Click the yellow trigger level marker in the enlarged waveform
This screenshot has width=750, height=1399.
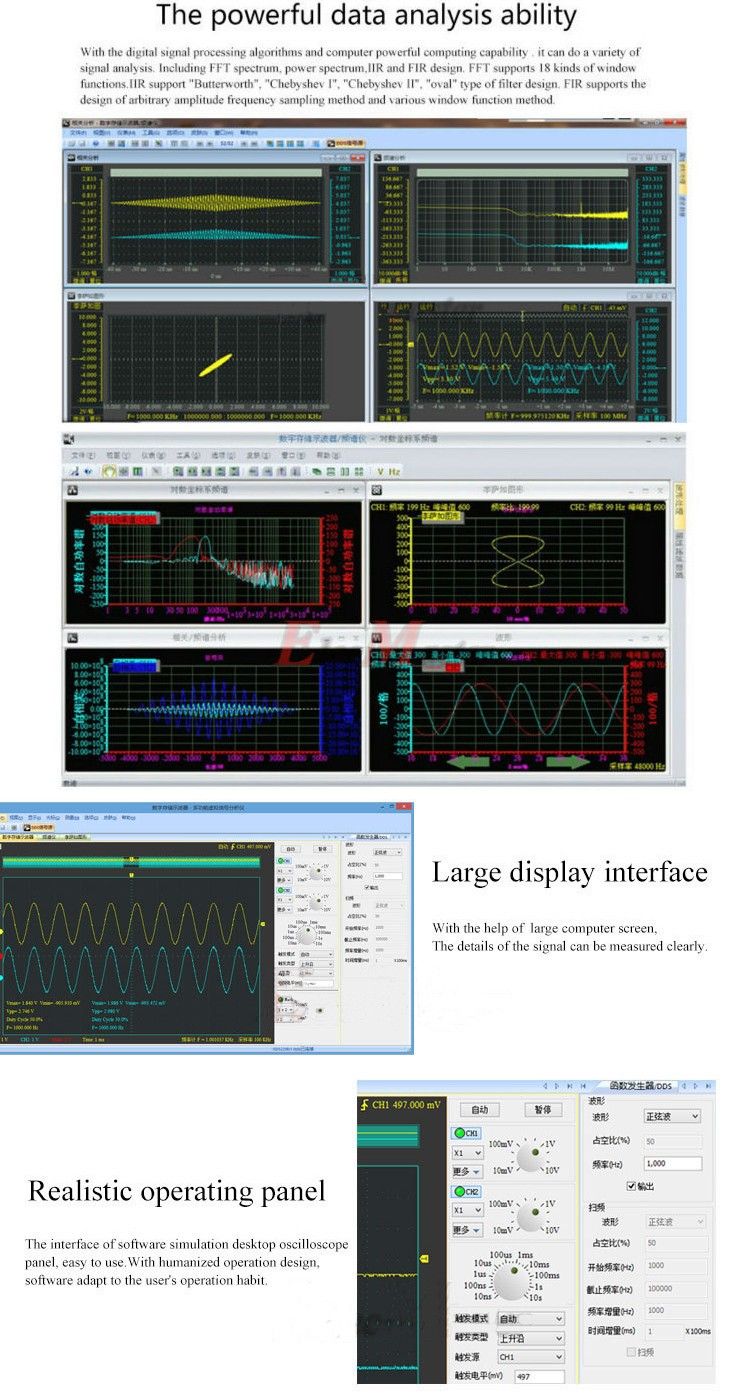(x=423, y=1257)
